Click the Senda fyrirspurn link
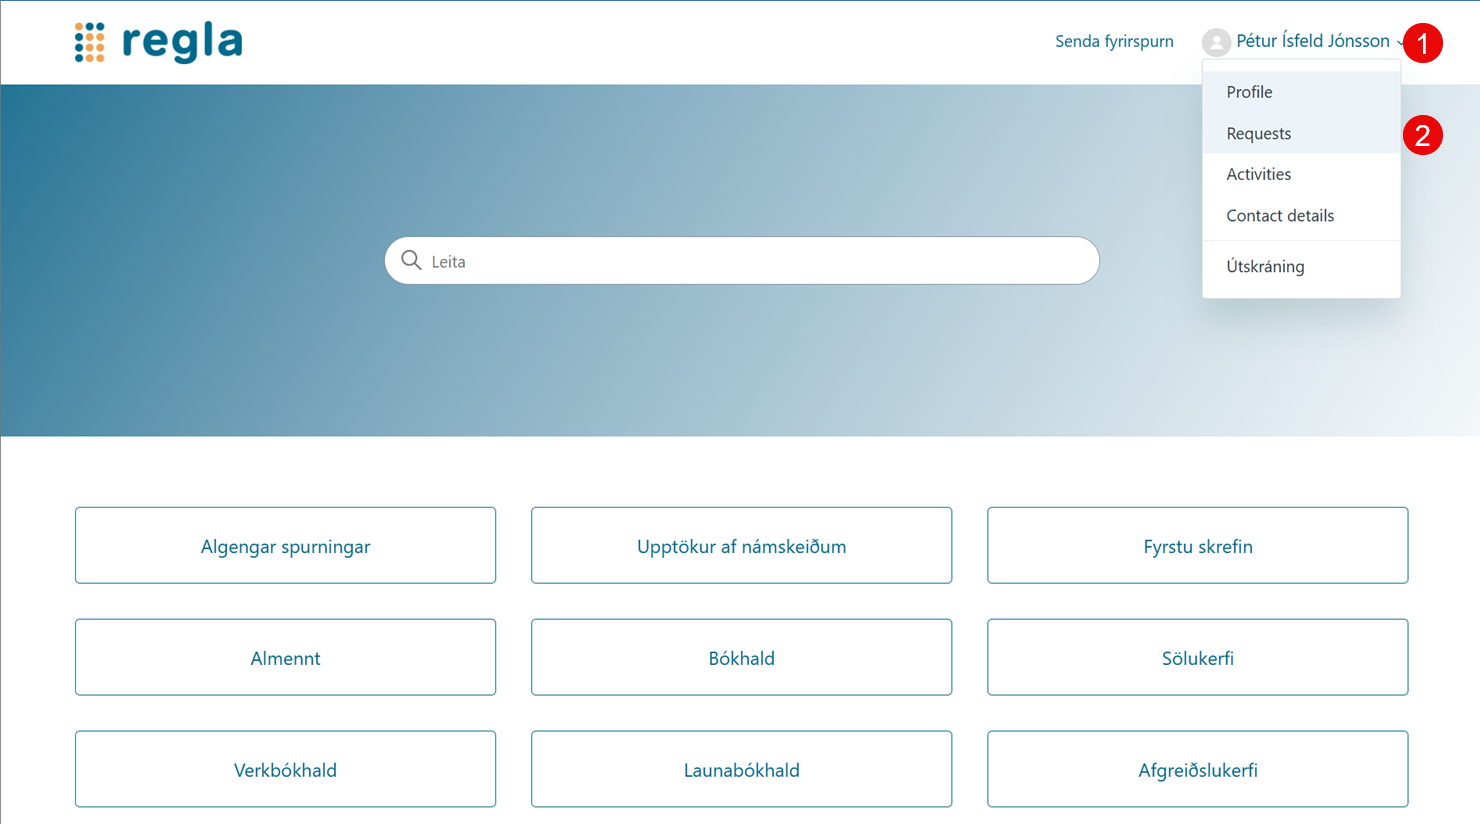The height and width of the screenshot is (824, 1480). (1114, 42)
